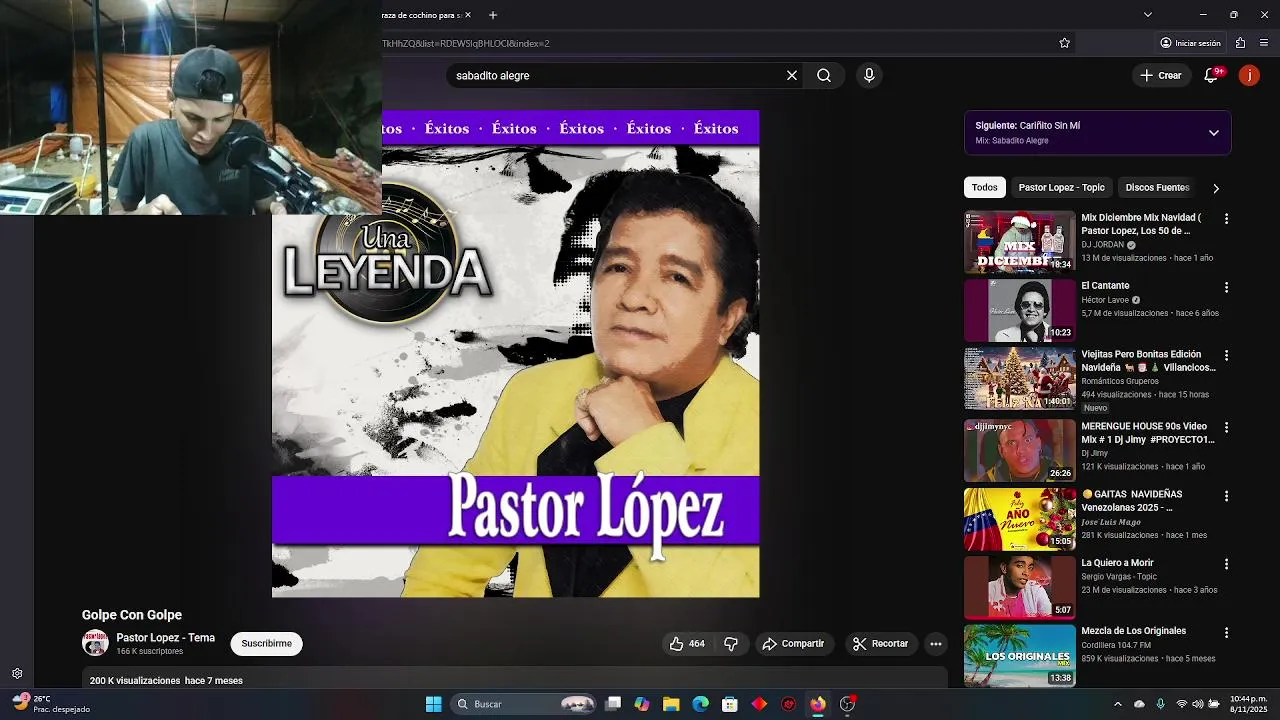Open options for La Quiero a Morir
This screenshot has height=720, width=1280.
pos(1226,564)
